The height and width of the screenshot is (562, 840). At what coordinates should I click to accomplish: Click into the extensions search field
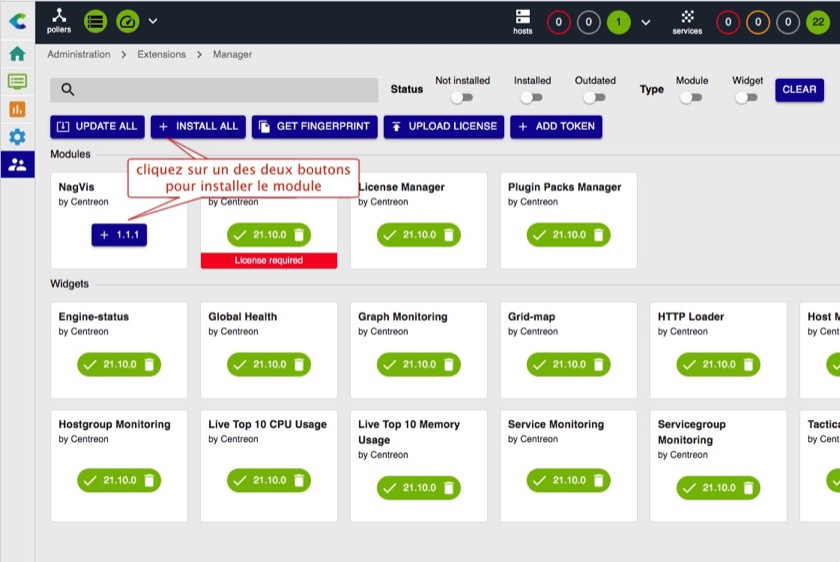[x=215, y=90]
